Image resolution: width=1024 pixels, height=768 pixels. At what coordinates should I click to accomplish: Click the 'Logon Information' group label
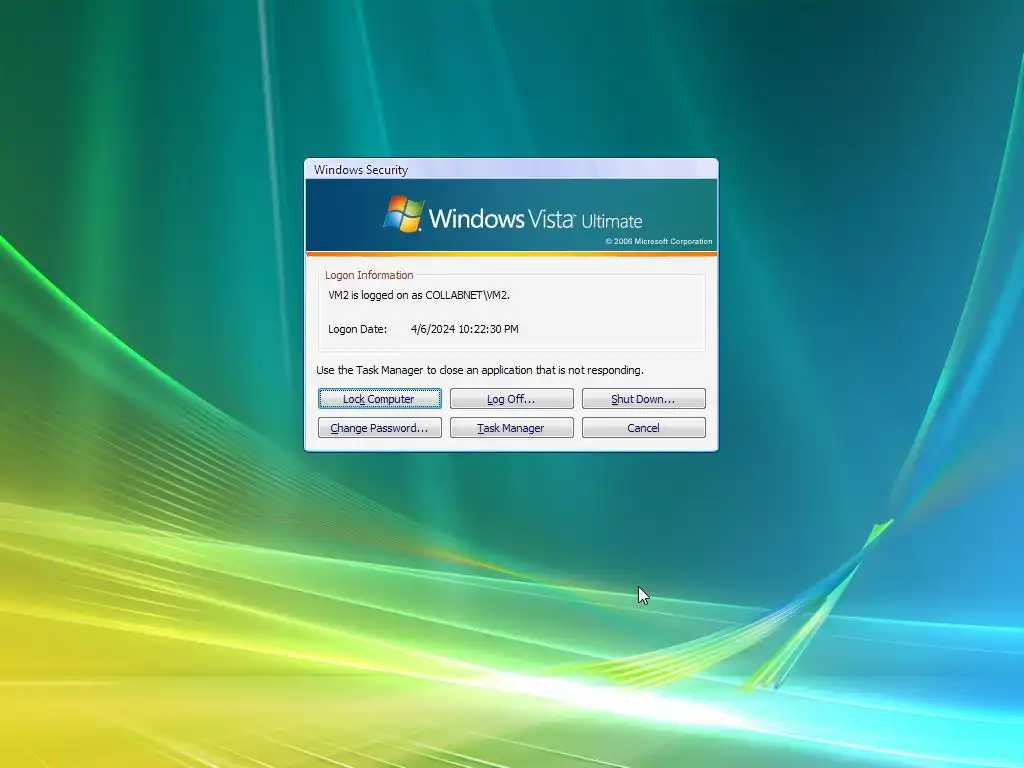(x=369, y=275)
